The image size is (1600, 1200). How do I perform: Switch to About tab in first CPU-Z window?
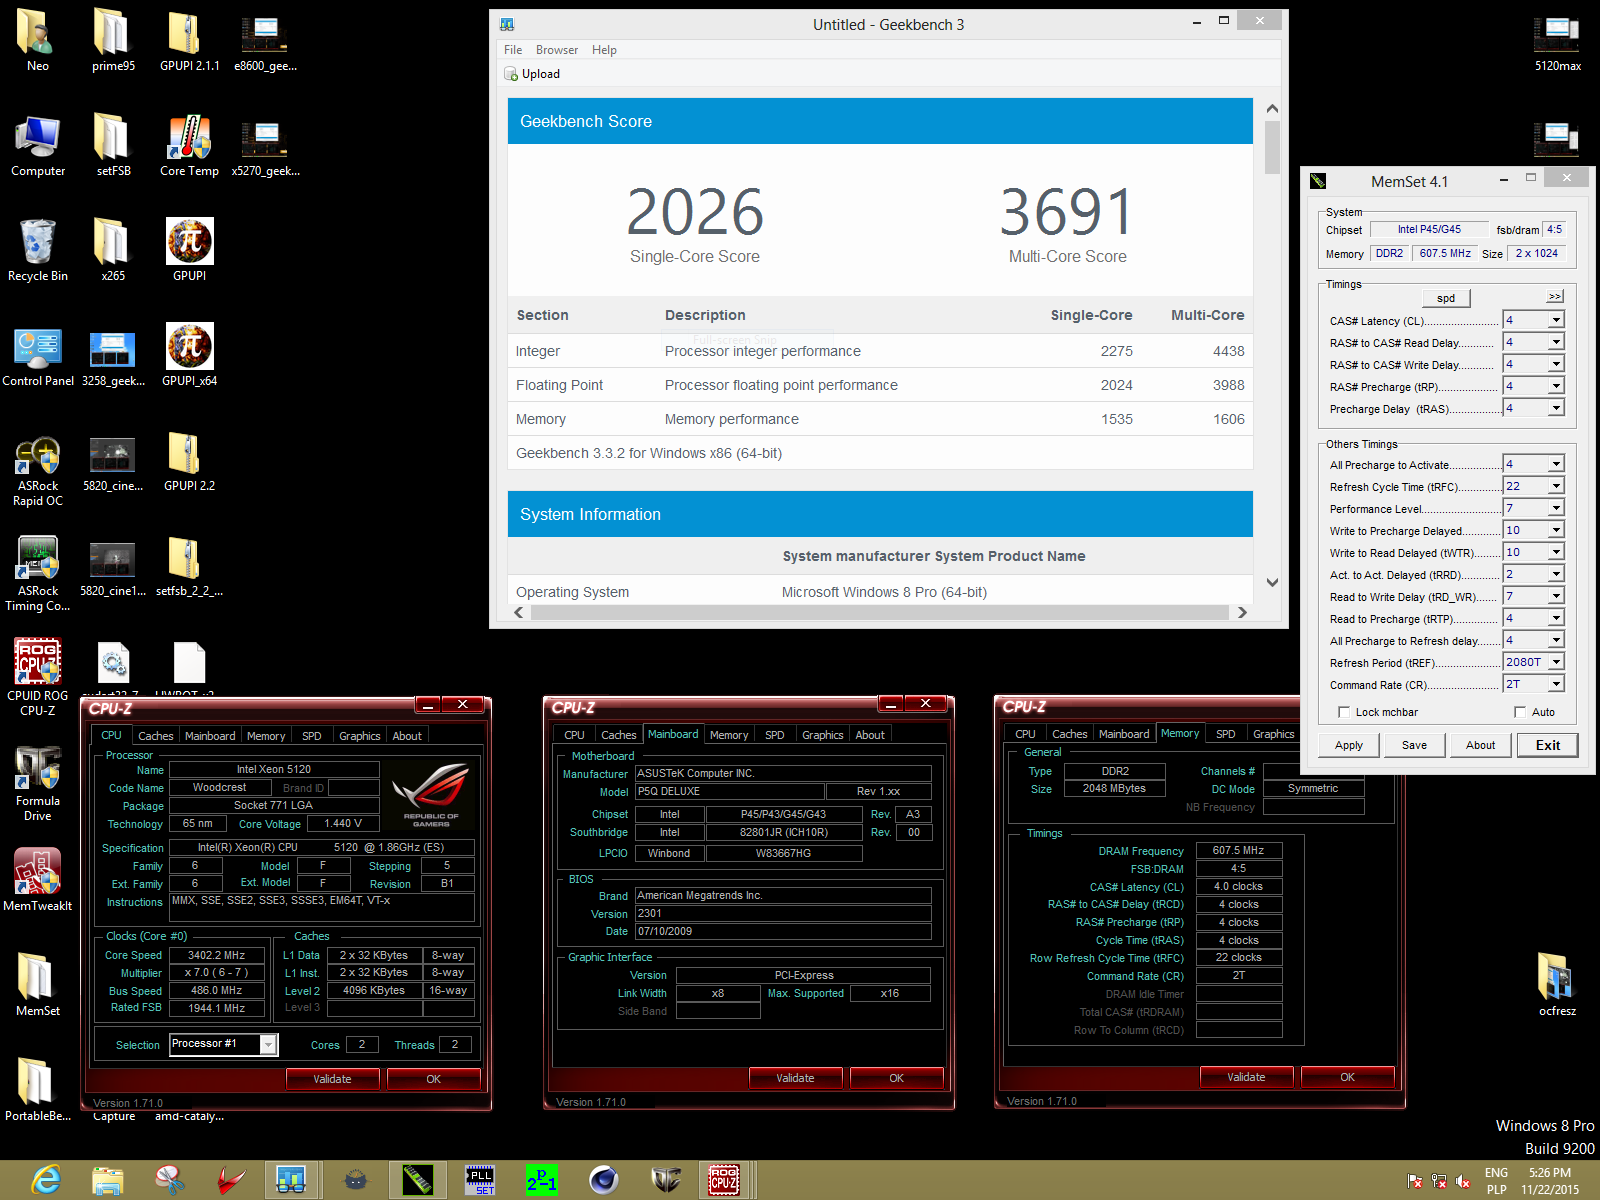click(407, 736)
